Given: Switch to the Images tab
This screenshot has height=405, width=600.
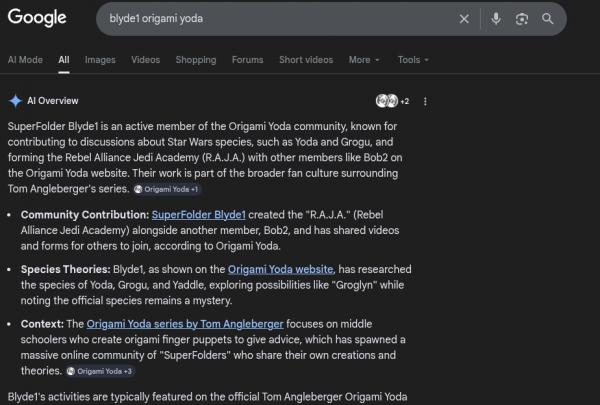Looking at the screenshot, I should pyautogui.click(x=100, y=60).
